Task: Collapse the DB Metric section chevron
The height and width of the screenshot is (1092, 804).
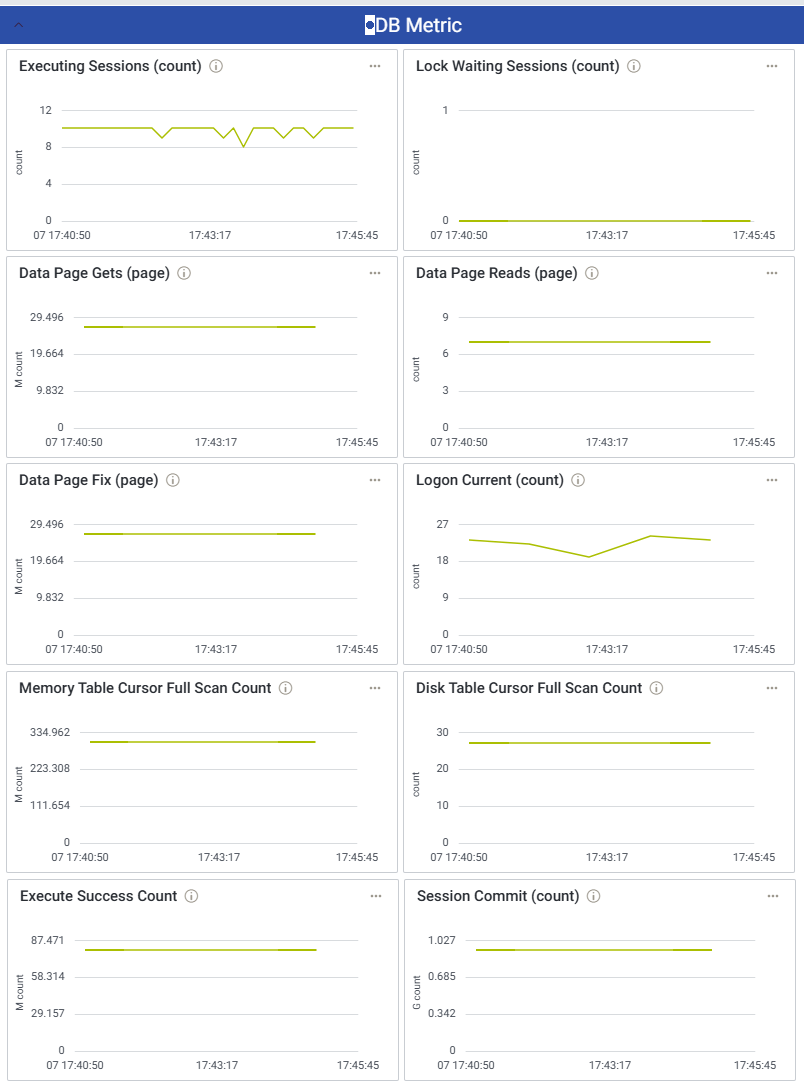Action: click(x=19, y=25)
